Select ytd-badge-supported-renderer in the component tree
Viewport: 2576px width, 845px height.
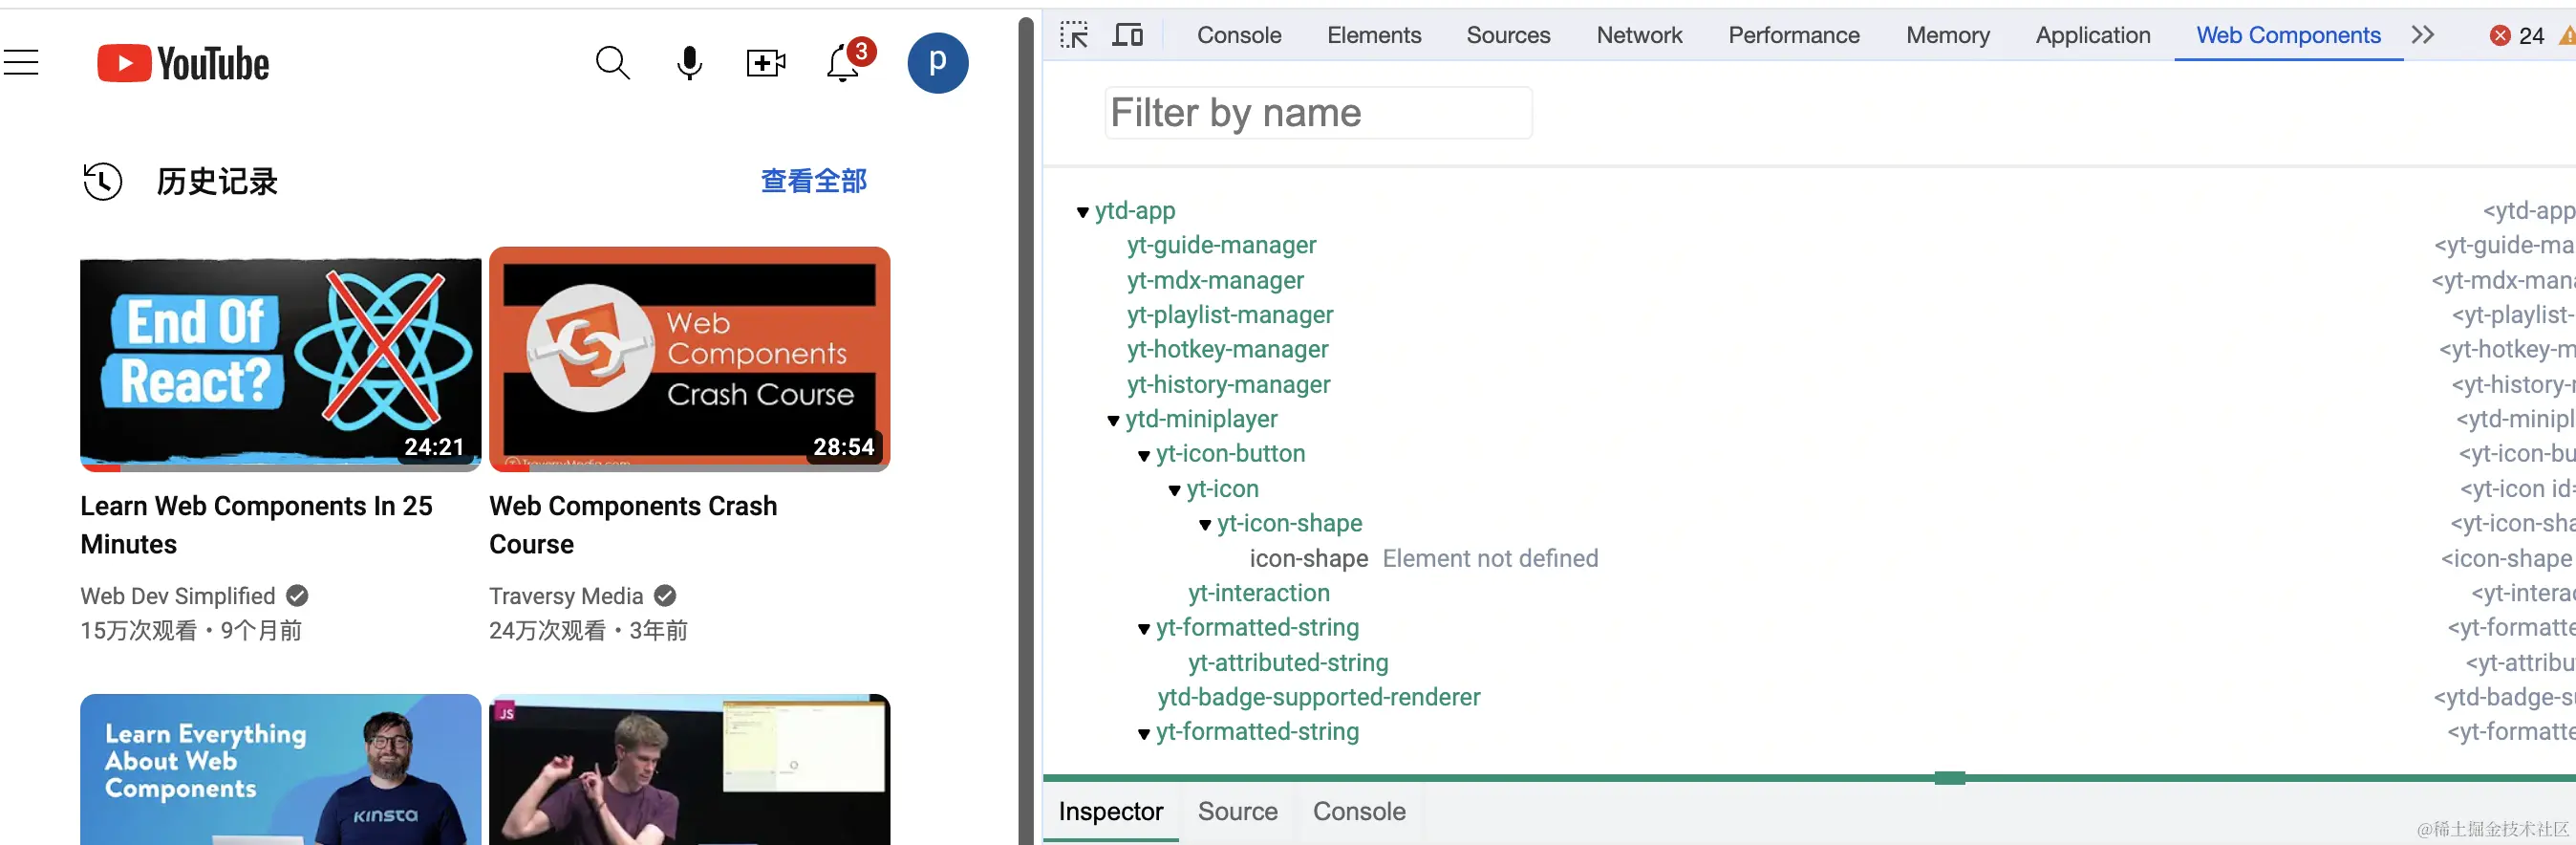[1319, 697]
